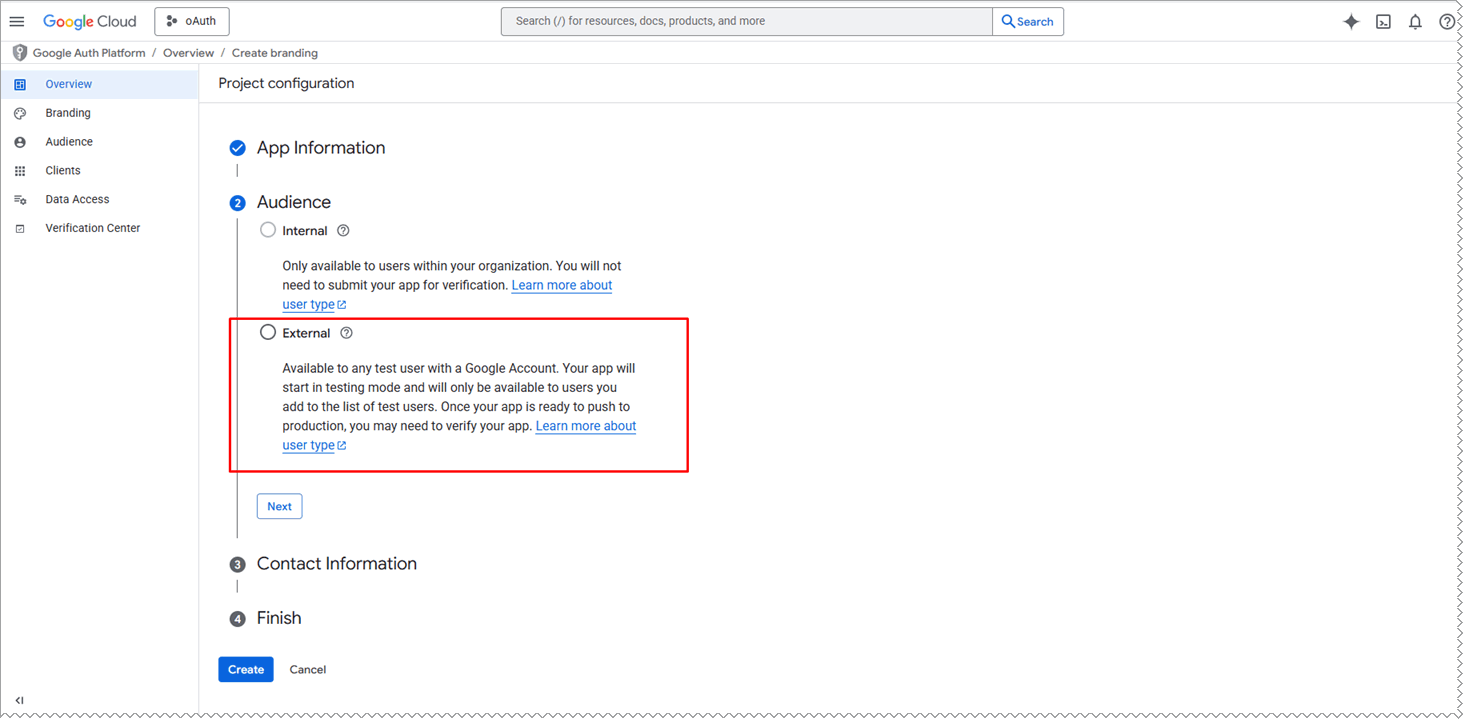Select the External radio option

(268, 333)
